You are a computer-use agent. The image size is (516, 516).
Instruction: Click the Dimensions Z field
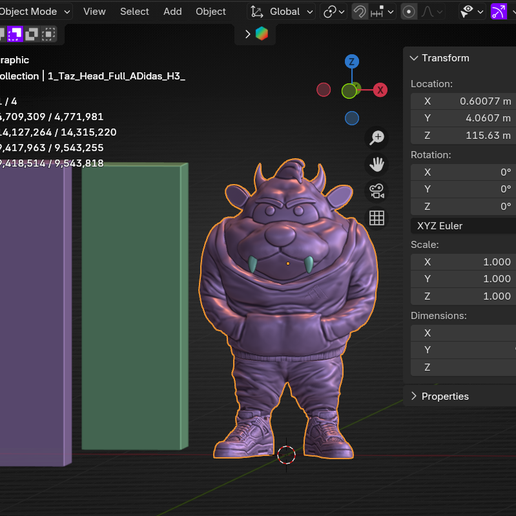tap(463, 367)
